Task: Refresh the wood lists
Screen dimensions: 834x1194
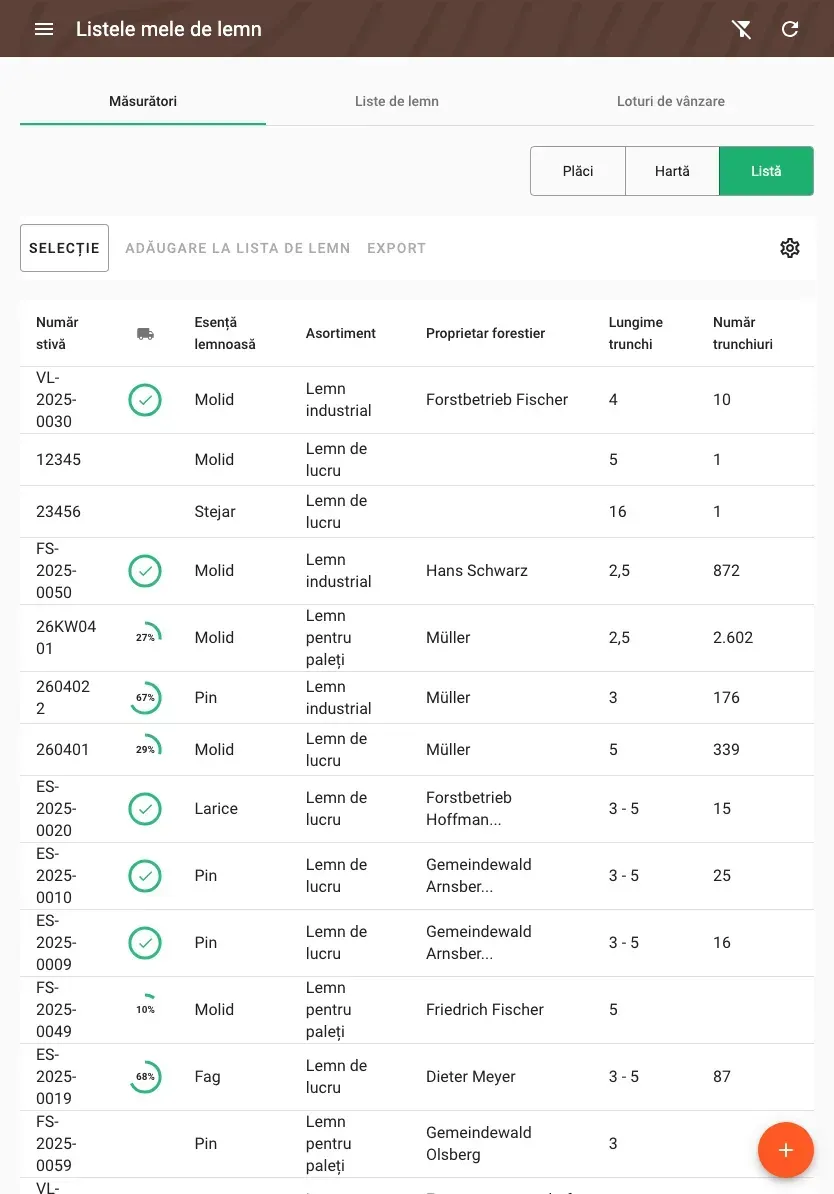Action: pos(790,29)
